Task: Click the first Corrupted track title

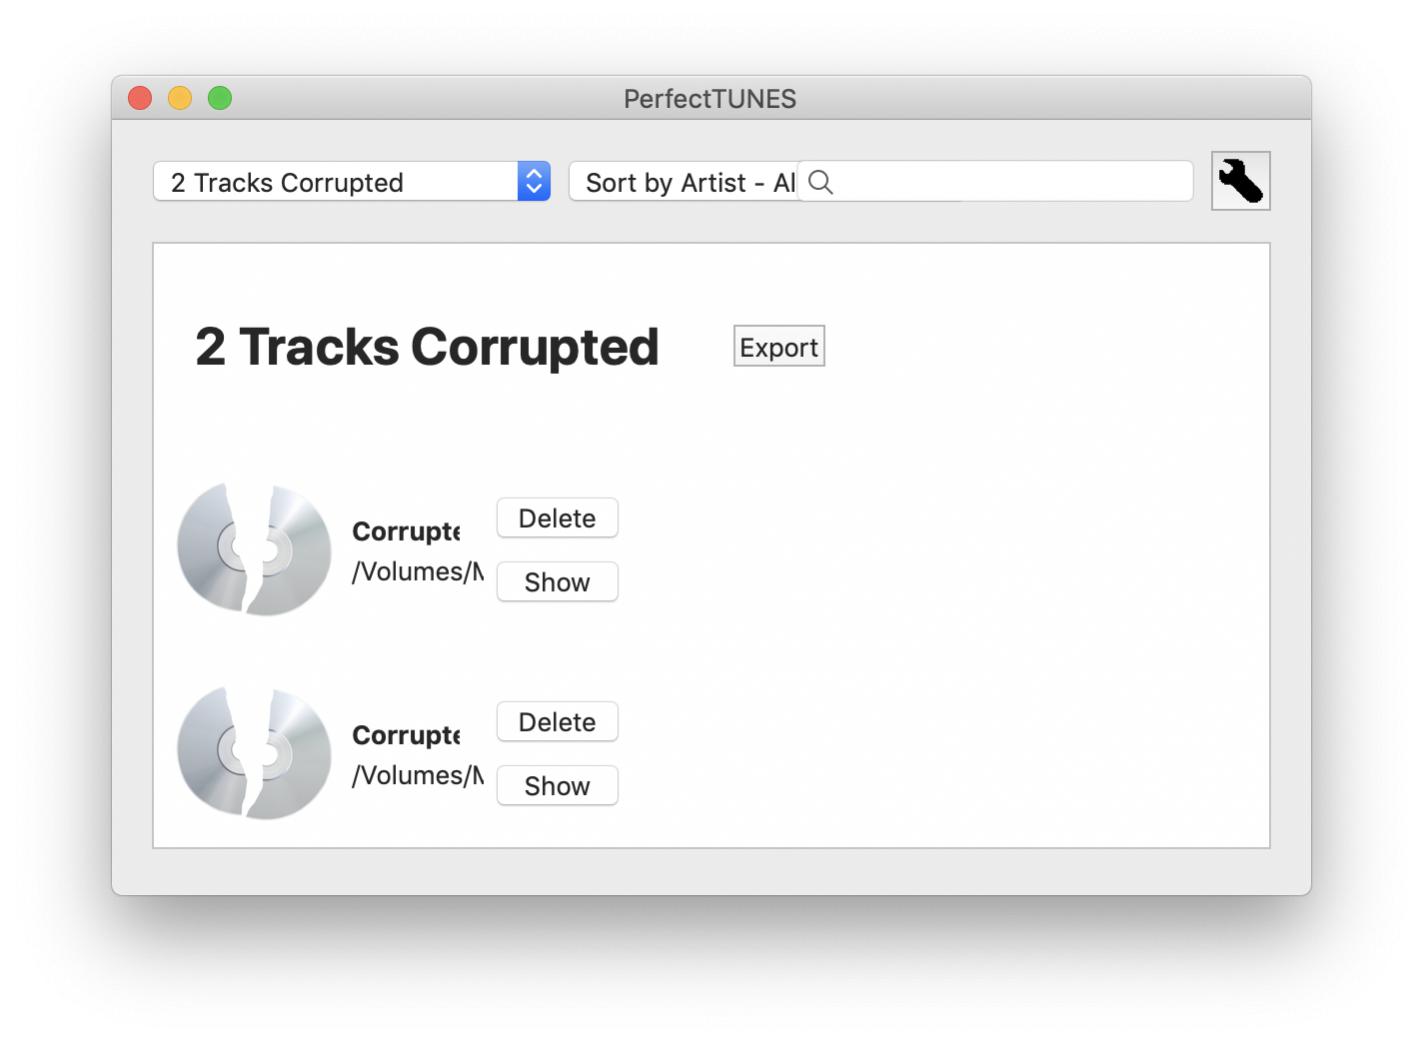Action: click(406, 531)
